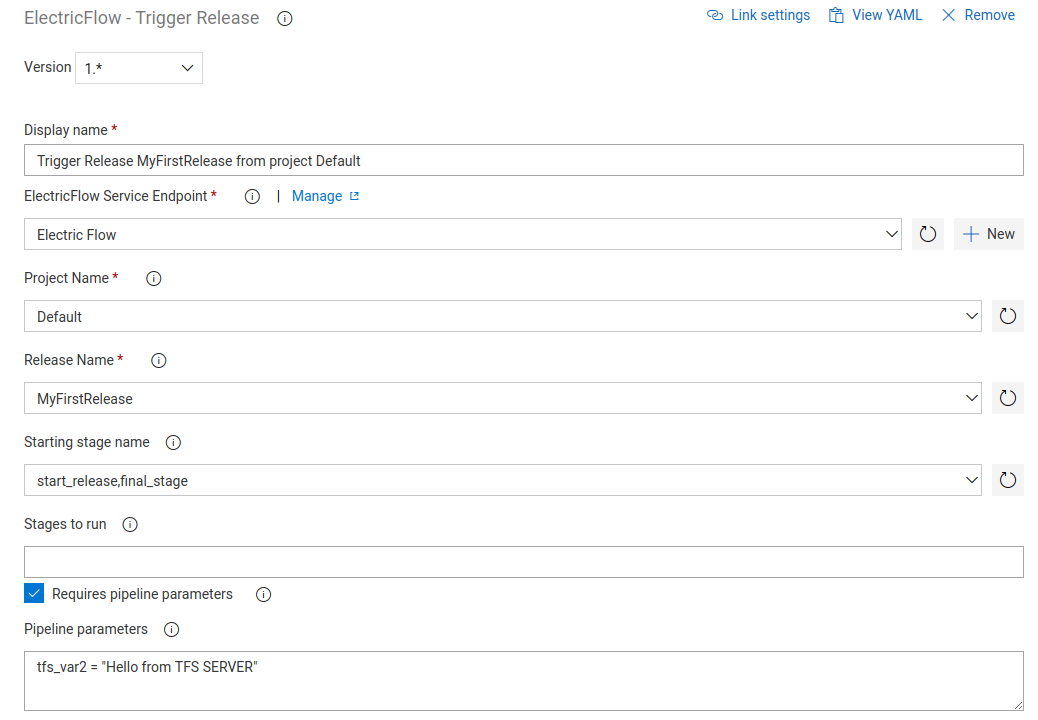Click the external-link icon next to Manage

point(354,196)
